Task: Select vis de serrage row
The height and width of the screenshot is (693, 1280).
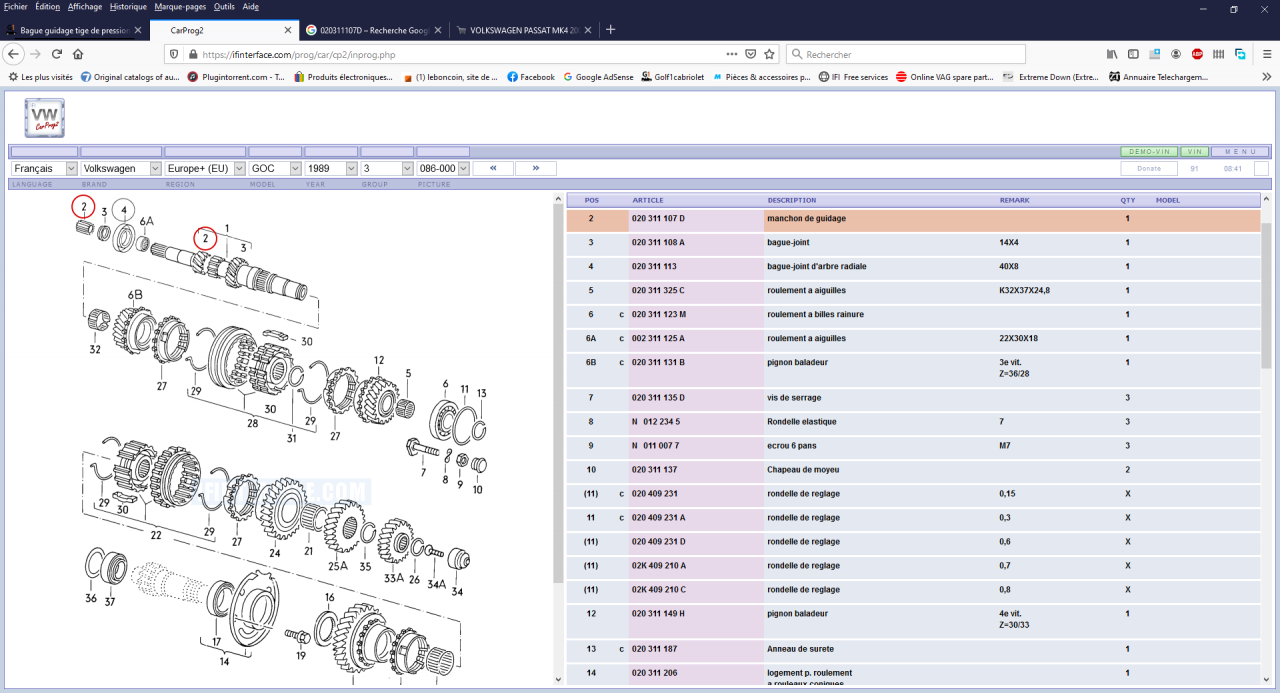Action: [913, 398]
